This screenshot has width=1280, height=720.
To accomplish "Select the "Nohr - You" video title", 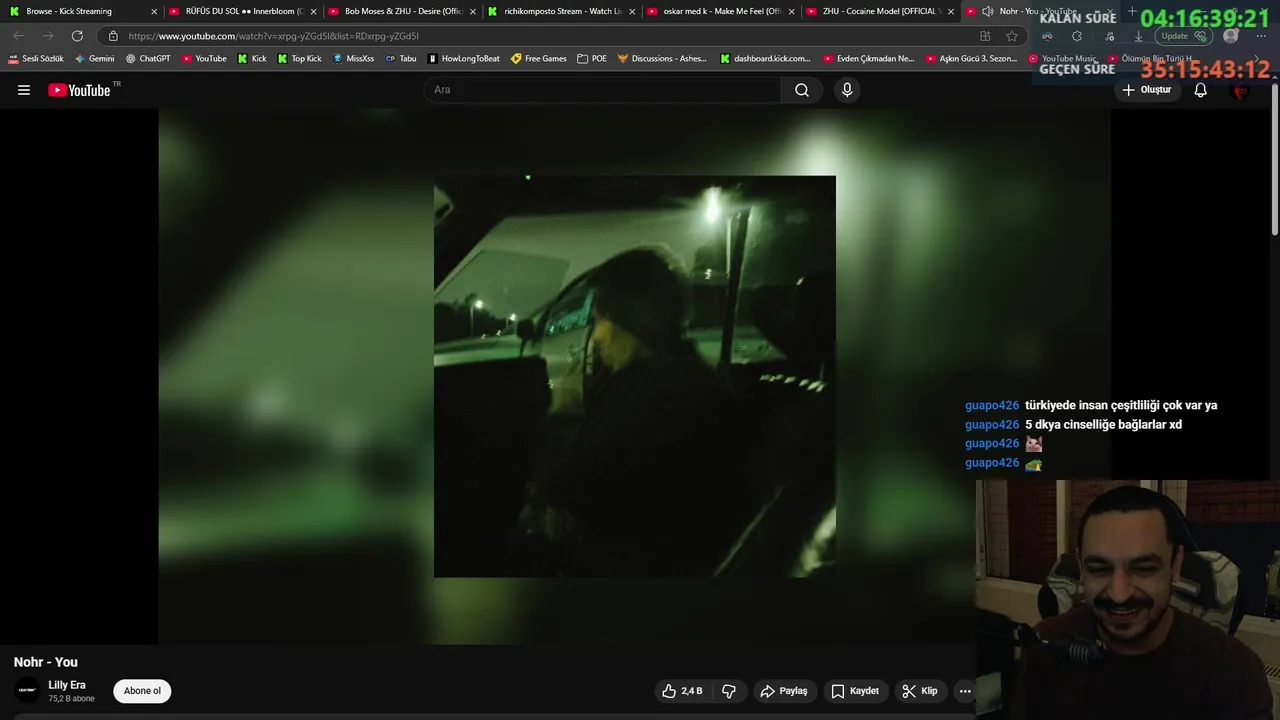I will [46, 662].
